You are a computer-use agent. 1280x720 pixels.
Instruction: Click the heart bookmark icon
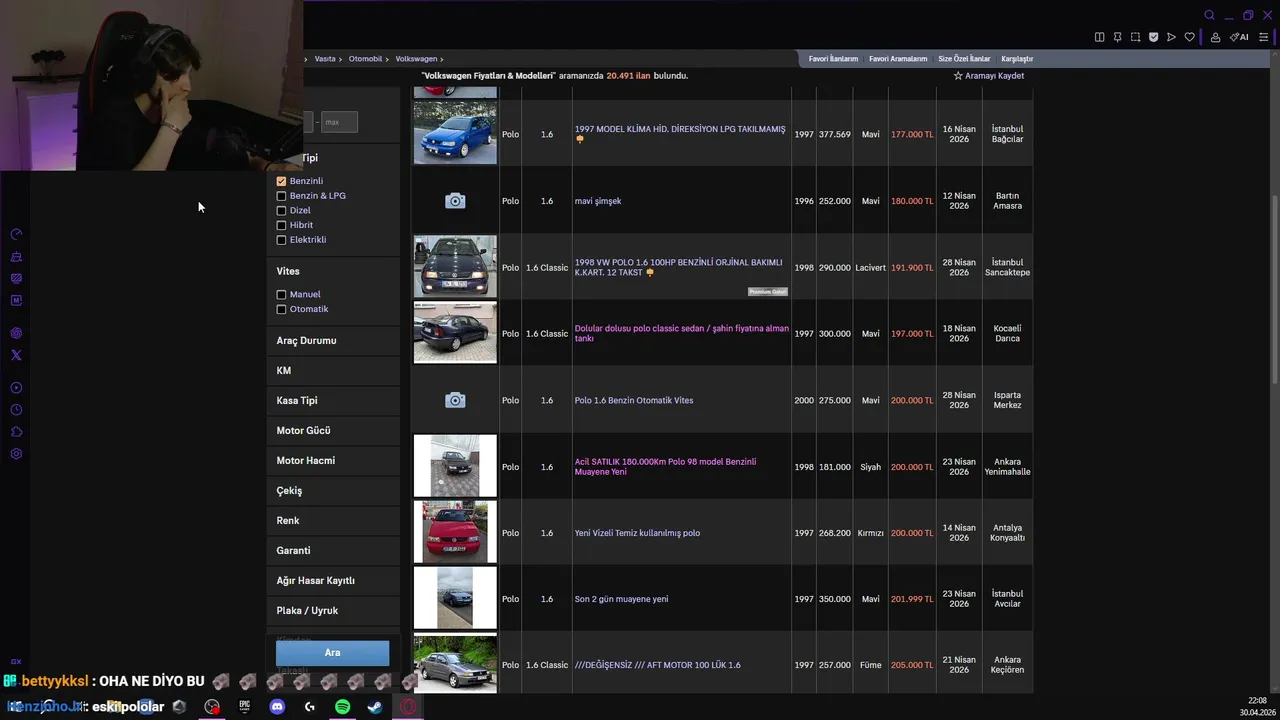click(x=1189, y=37)
